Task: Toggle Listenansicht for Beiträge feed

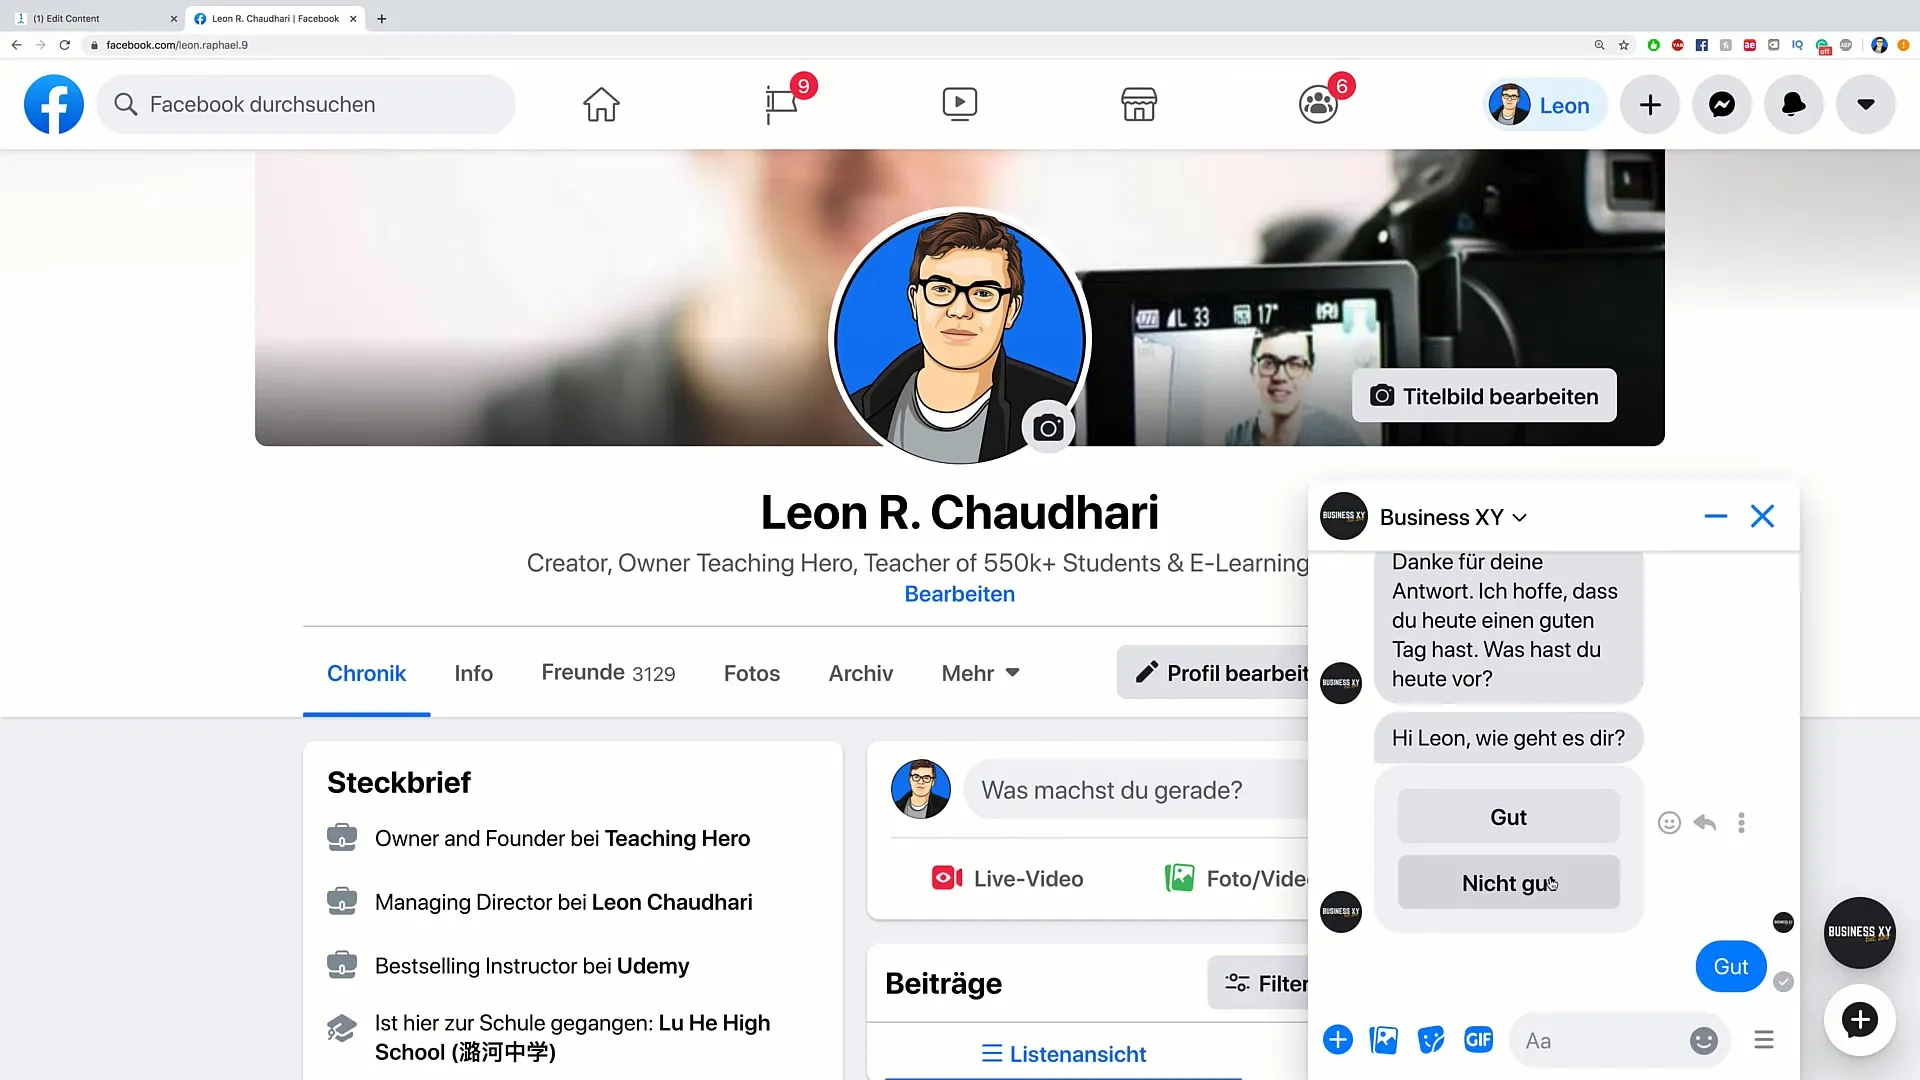Action: coord(1064,1054)
